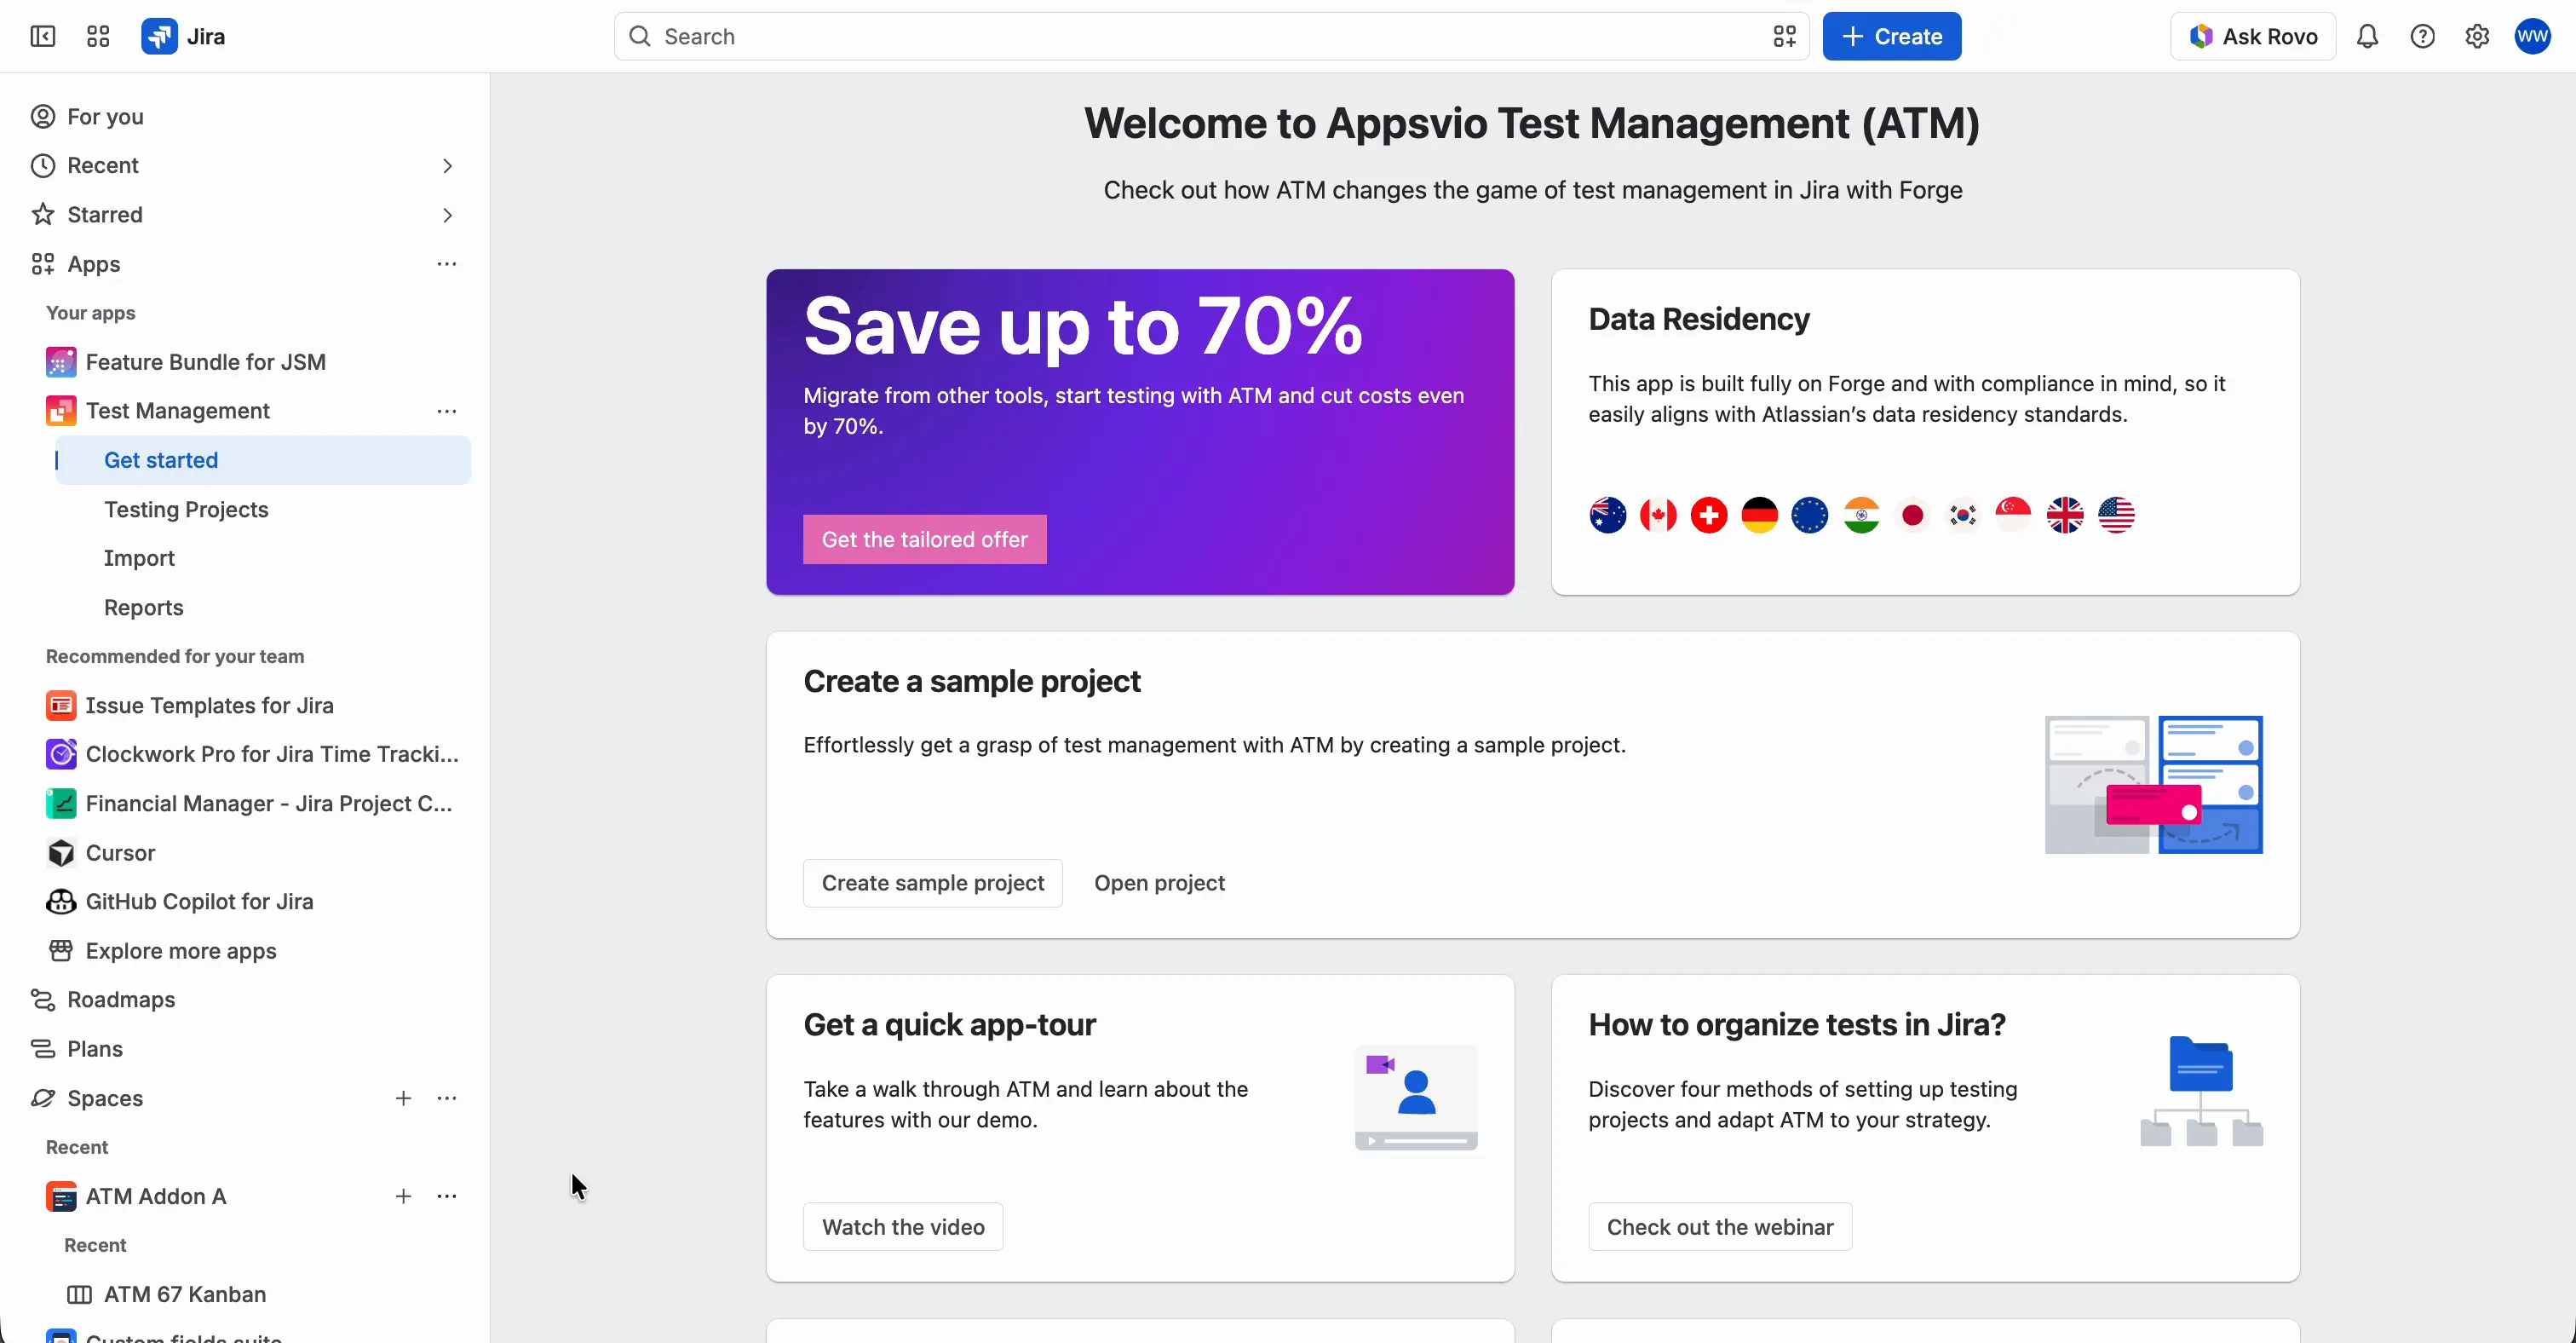Open the app switcher grid icon
The width and height of the screenshot is (2576, 1343).
pyautogui.click(x=98, y=37)
